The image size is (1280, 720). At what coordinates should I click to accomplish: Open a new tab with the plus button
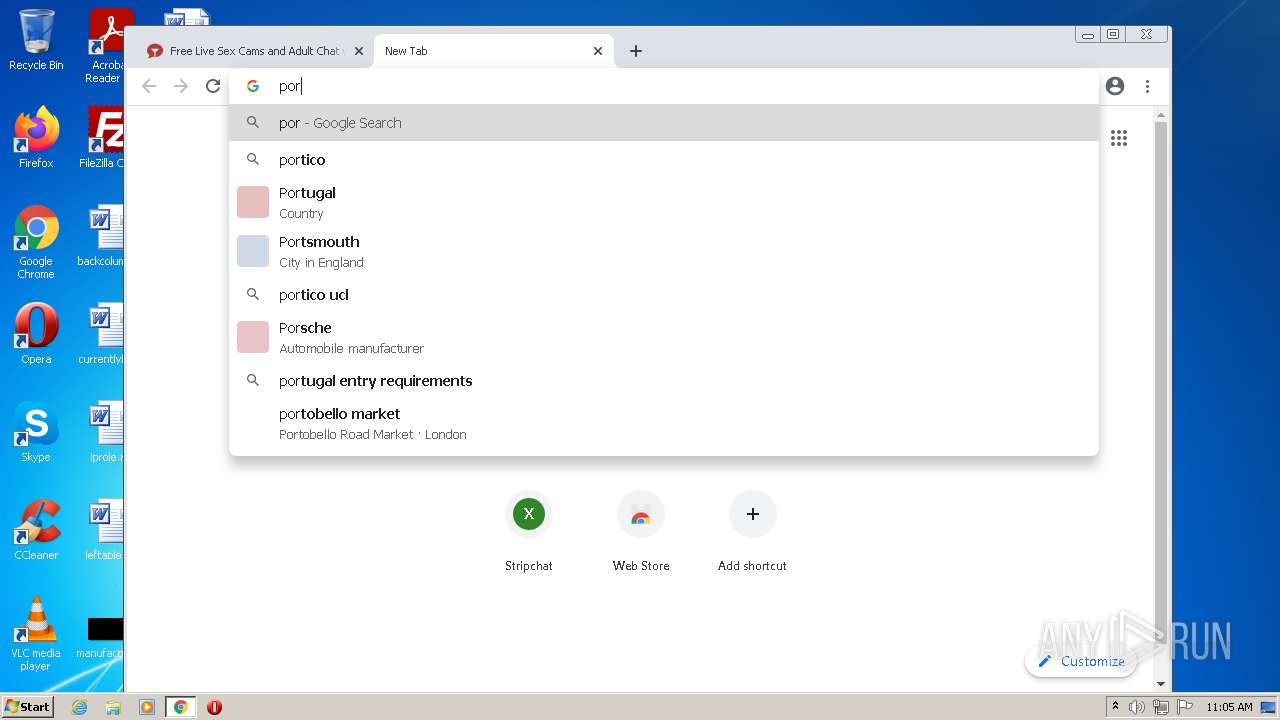point(636,51)
